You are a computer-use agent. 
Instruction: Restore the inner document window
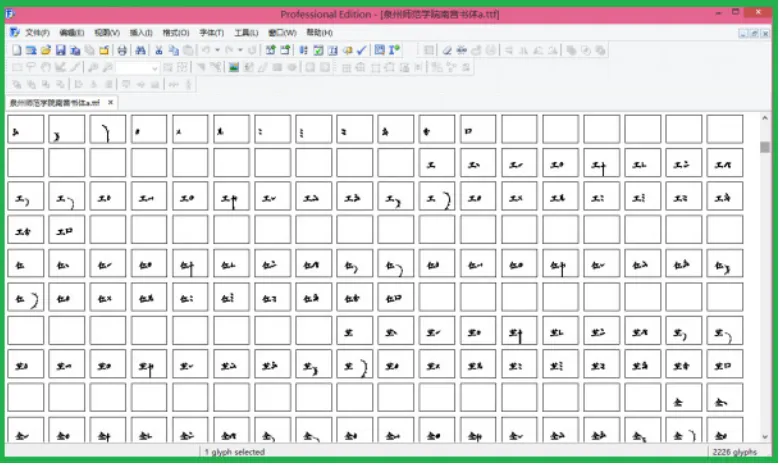[x=754, y=33]
